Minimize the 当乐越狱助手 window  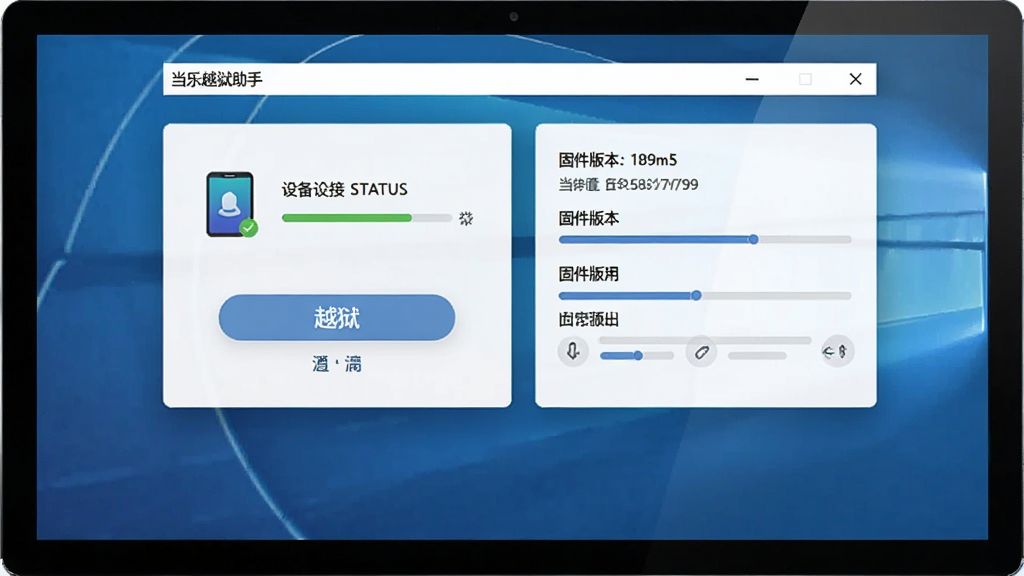pos(752,79)
